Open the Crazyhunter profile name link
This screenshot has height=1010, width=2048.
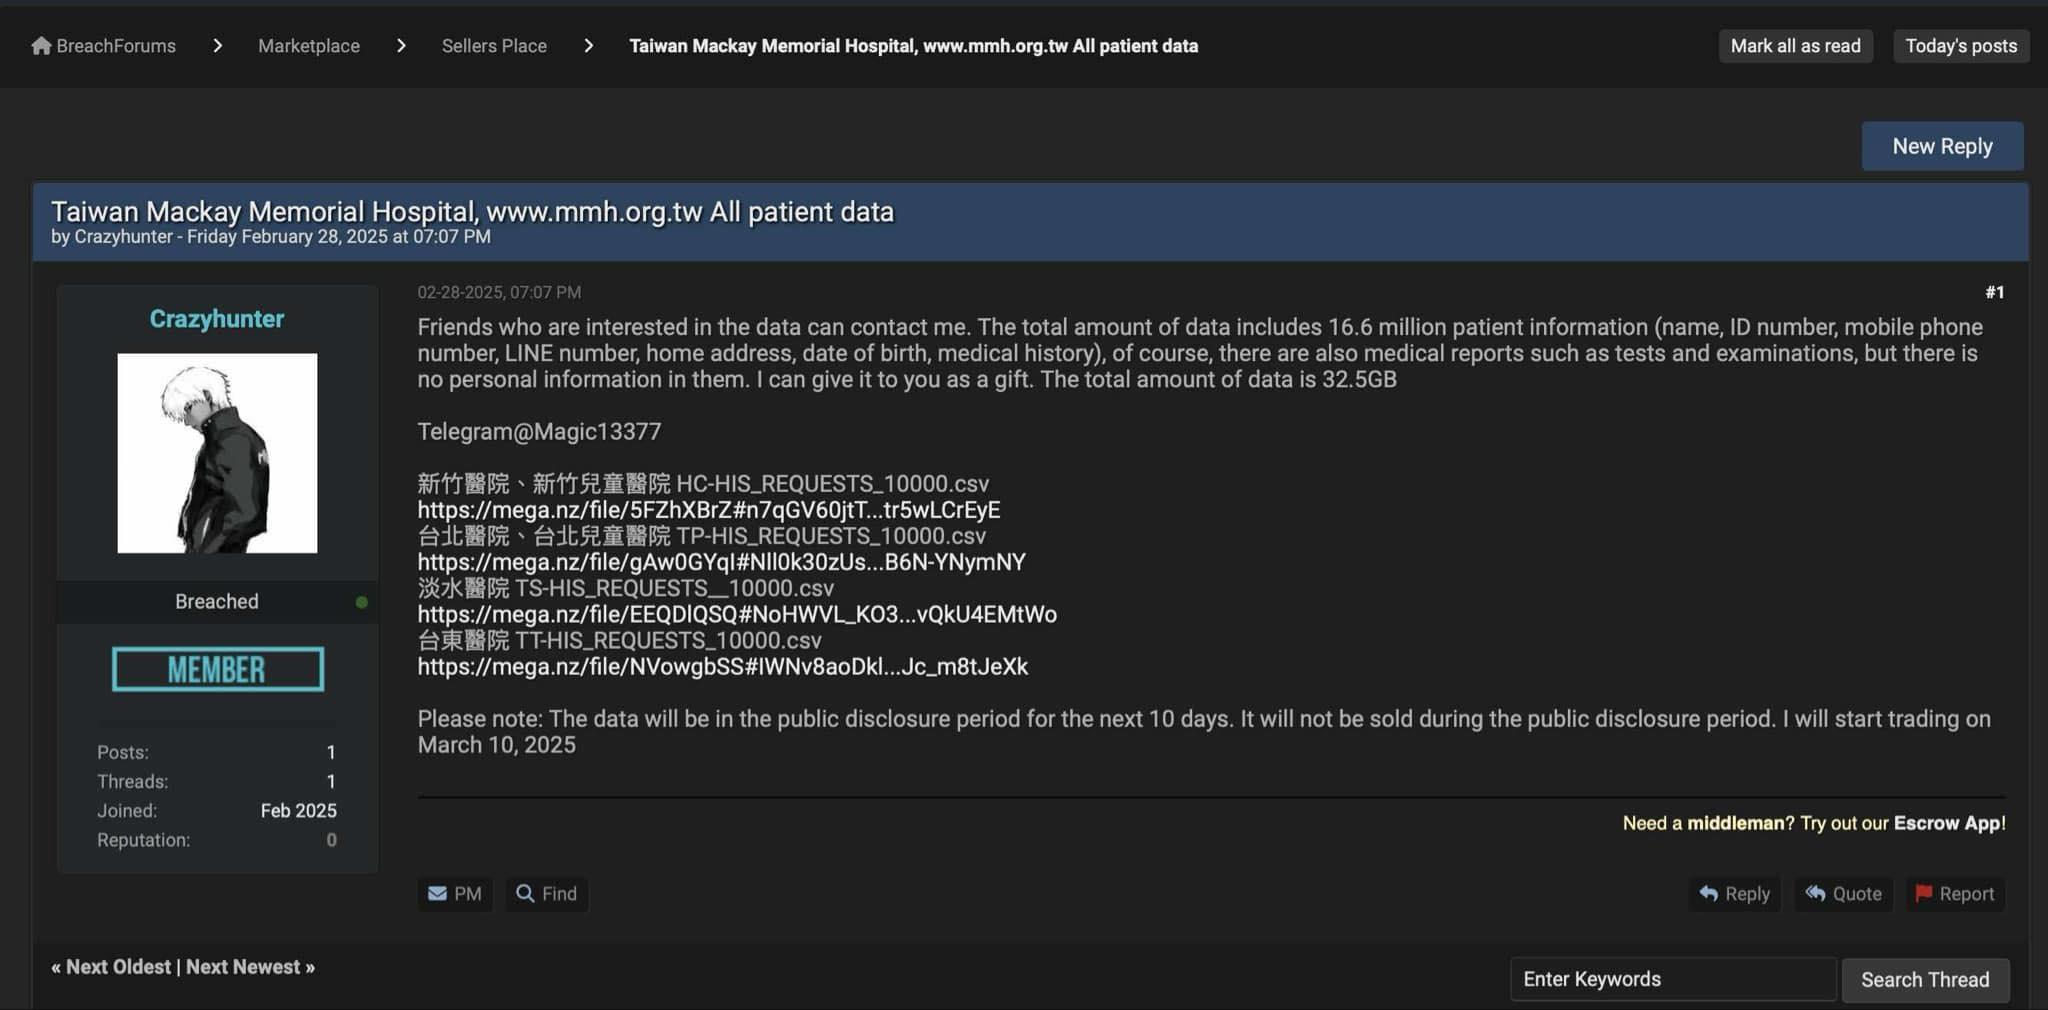click(217, 319)
